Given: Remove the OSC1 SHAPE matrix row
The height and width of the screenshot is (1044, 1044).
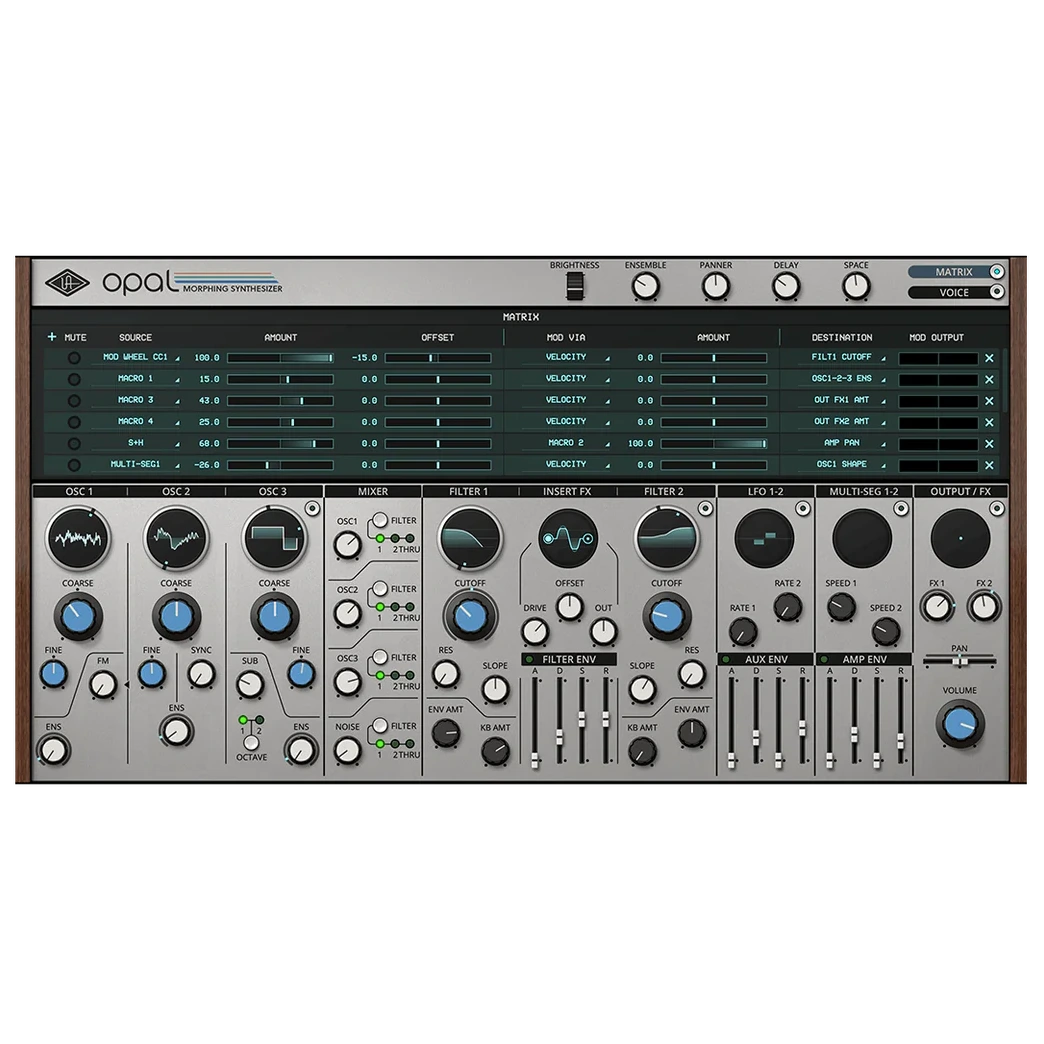Looking at the screenshot, I should [x=989, y=465].
